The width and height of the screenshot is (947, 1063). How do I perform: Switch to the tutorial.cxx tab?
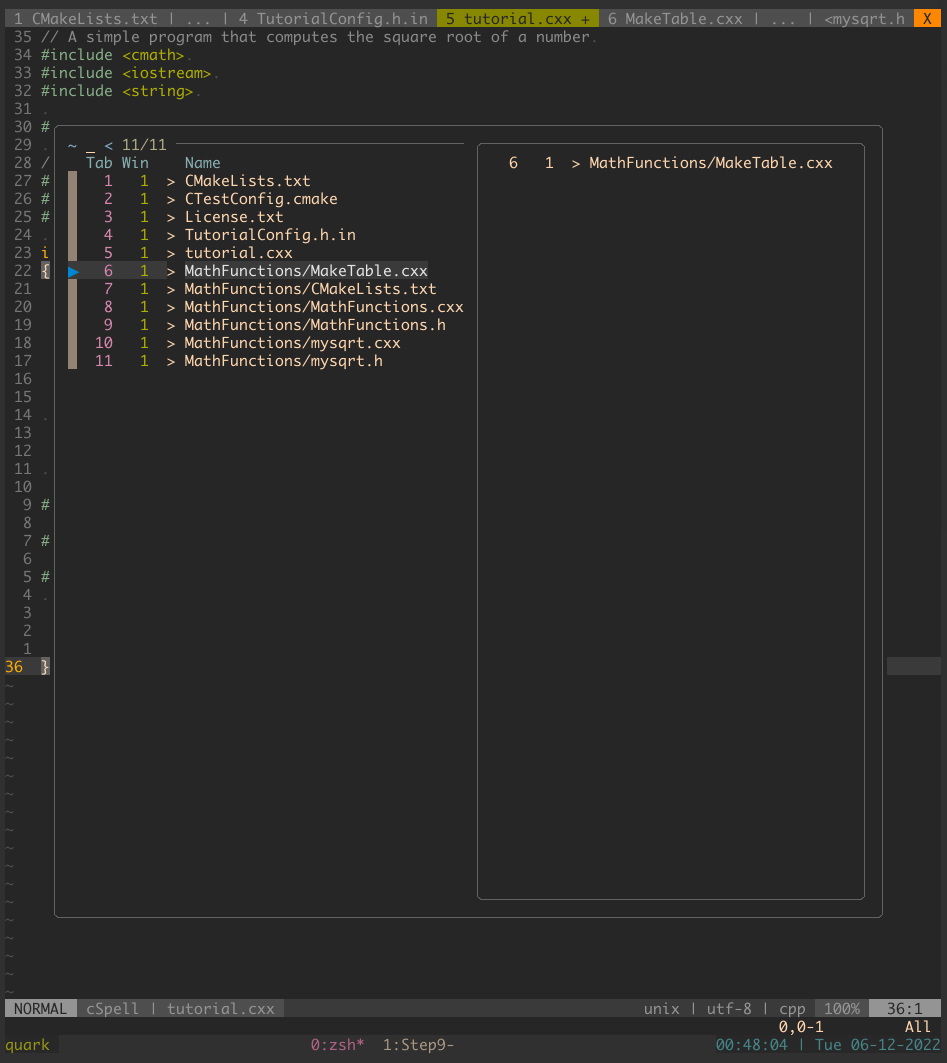tap(517, 18)
